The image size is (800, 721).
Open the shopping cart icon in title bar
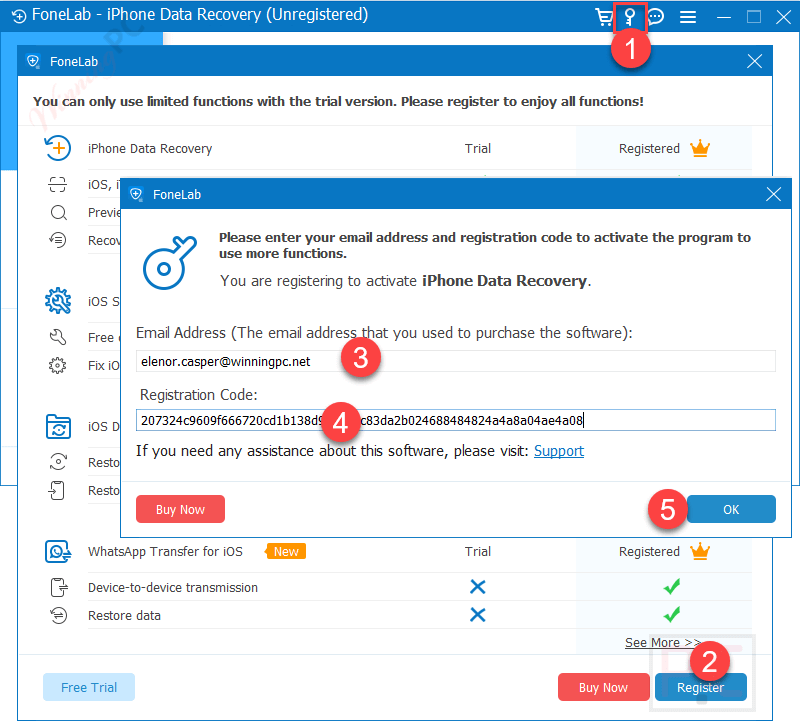[602, 17]
